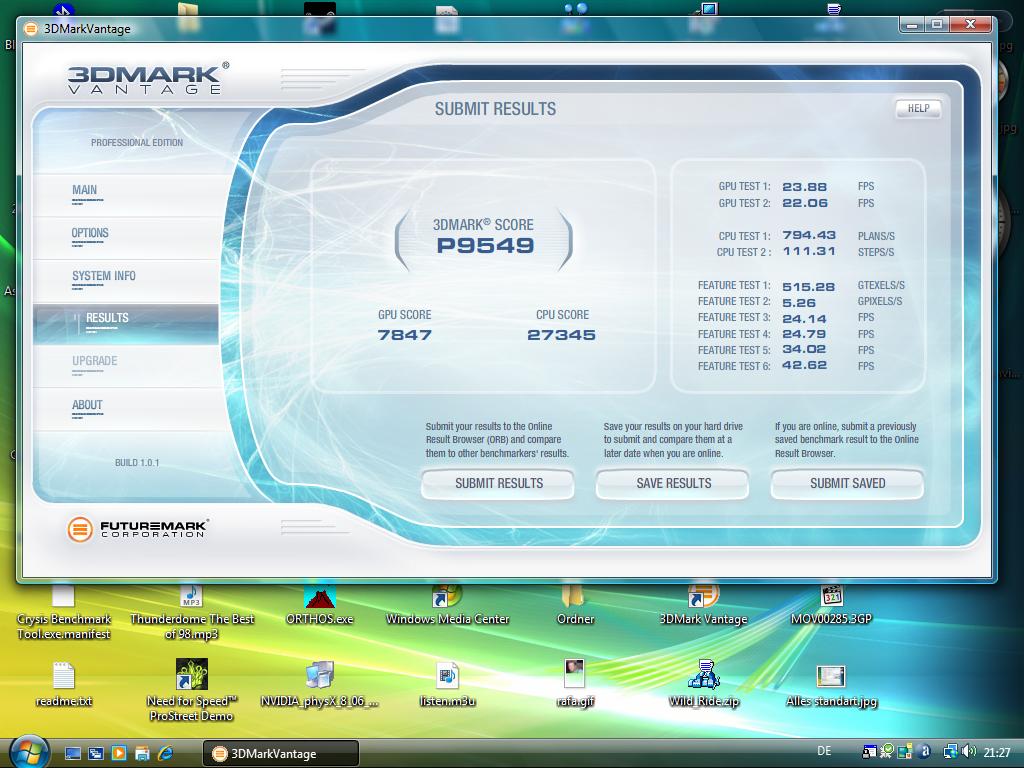Select the RESULTS sidebar item
This screenshot has width=1024, height=768.
coord(125,323)
